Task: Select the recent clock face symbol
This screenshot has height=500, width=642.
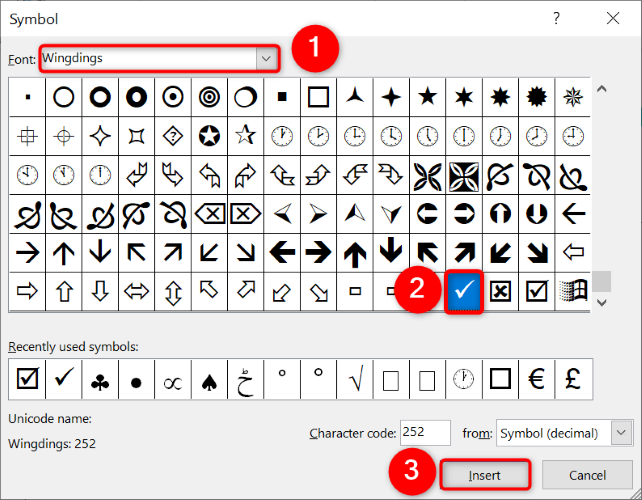Action: point(464,379)
